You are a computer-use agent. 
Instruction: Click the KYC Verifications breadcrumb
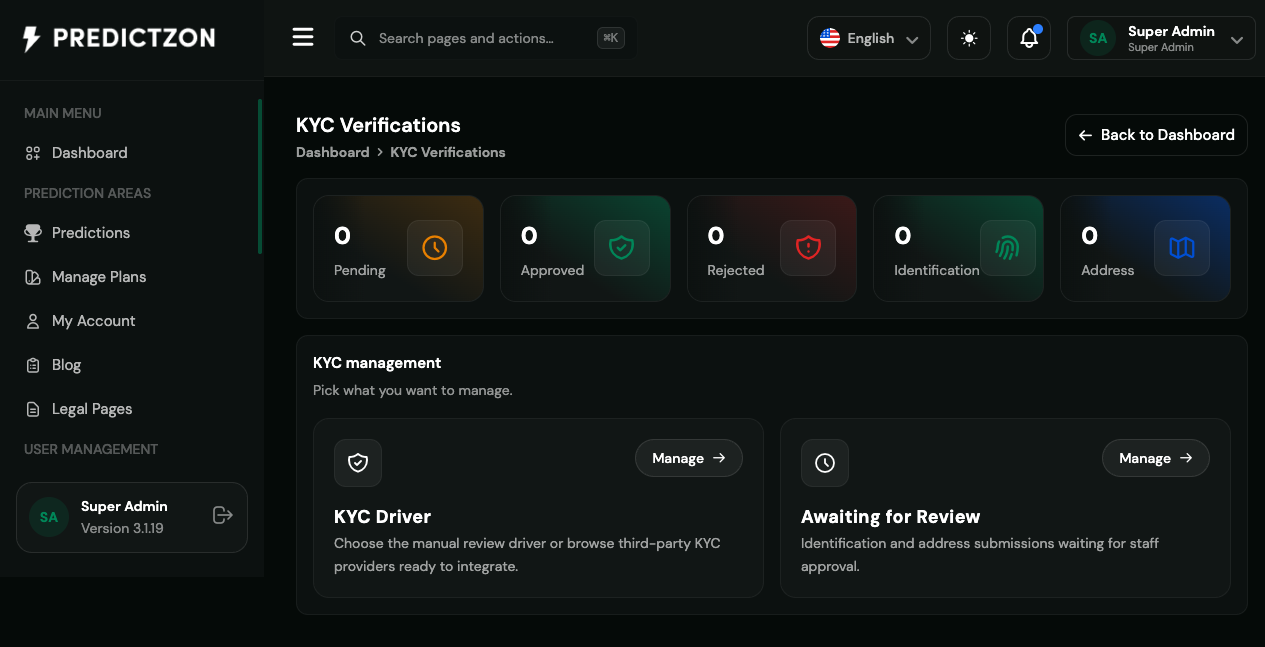tap(448, 152)
